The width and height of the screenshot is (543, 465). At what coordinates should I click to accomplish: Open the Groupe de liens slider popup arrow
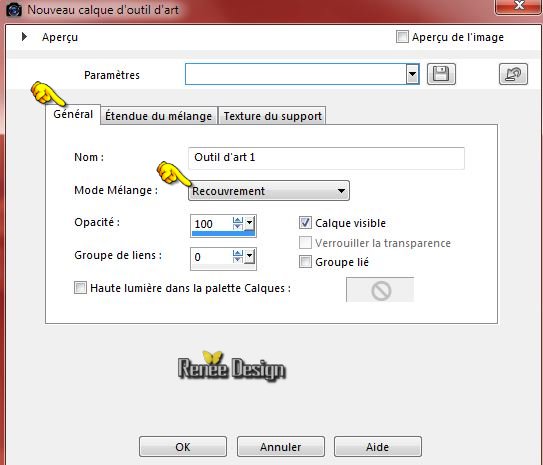[249, 257]
